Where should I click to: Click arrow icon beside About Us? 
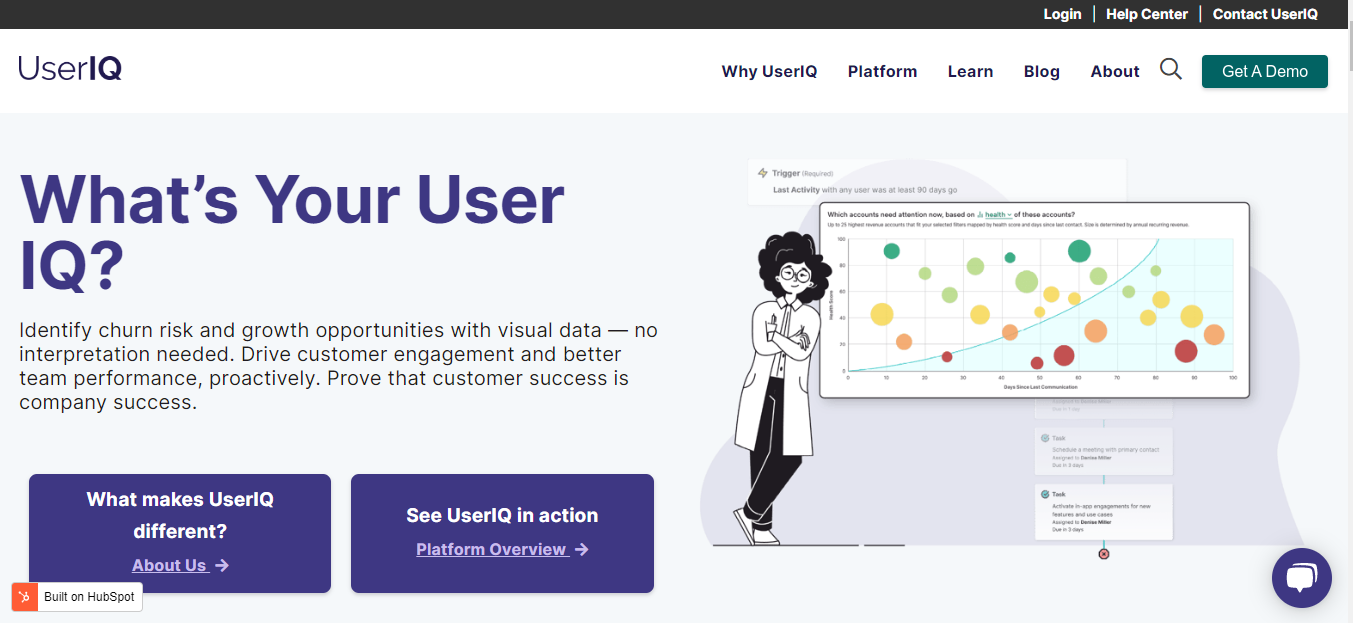[x=222, y=565]
